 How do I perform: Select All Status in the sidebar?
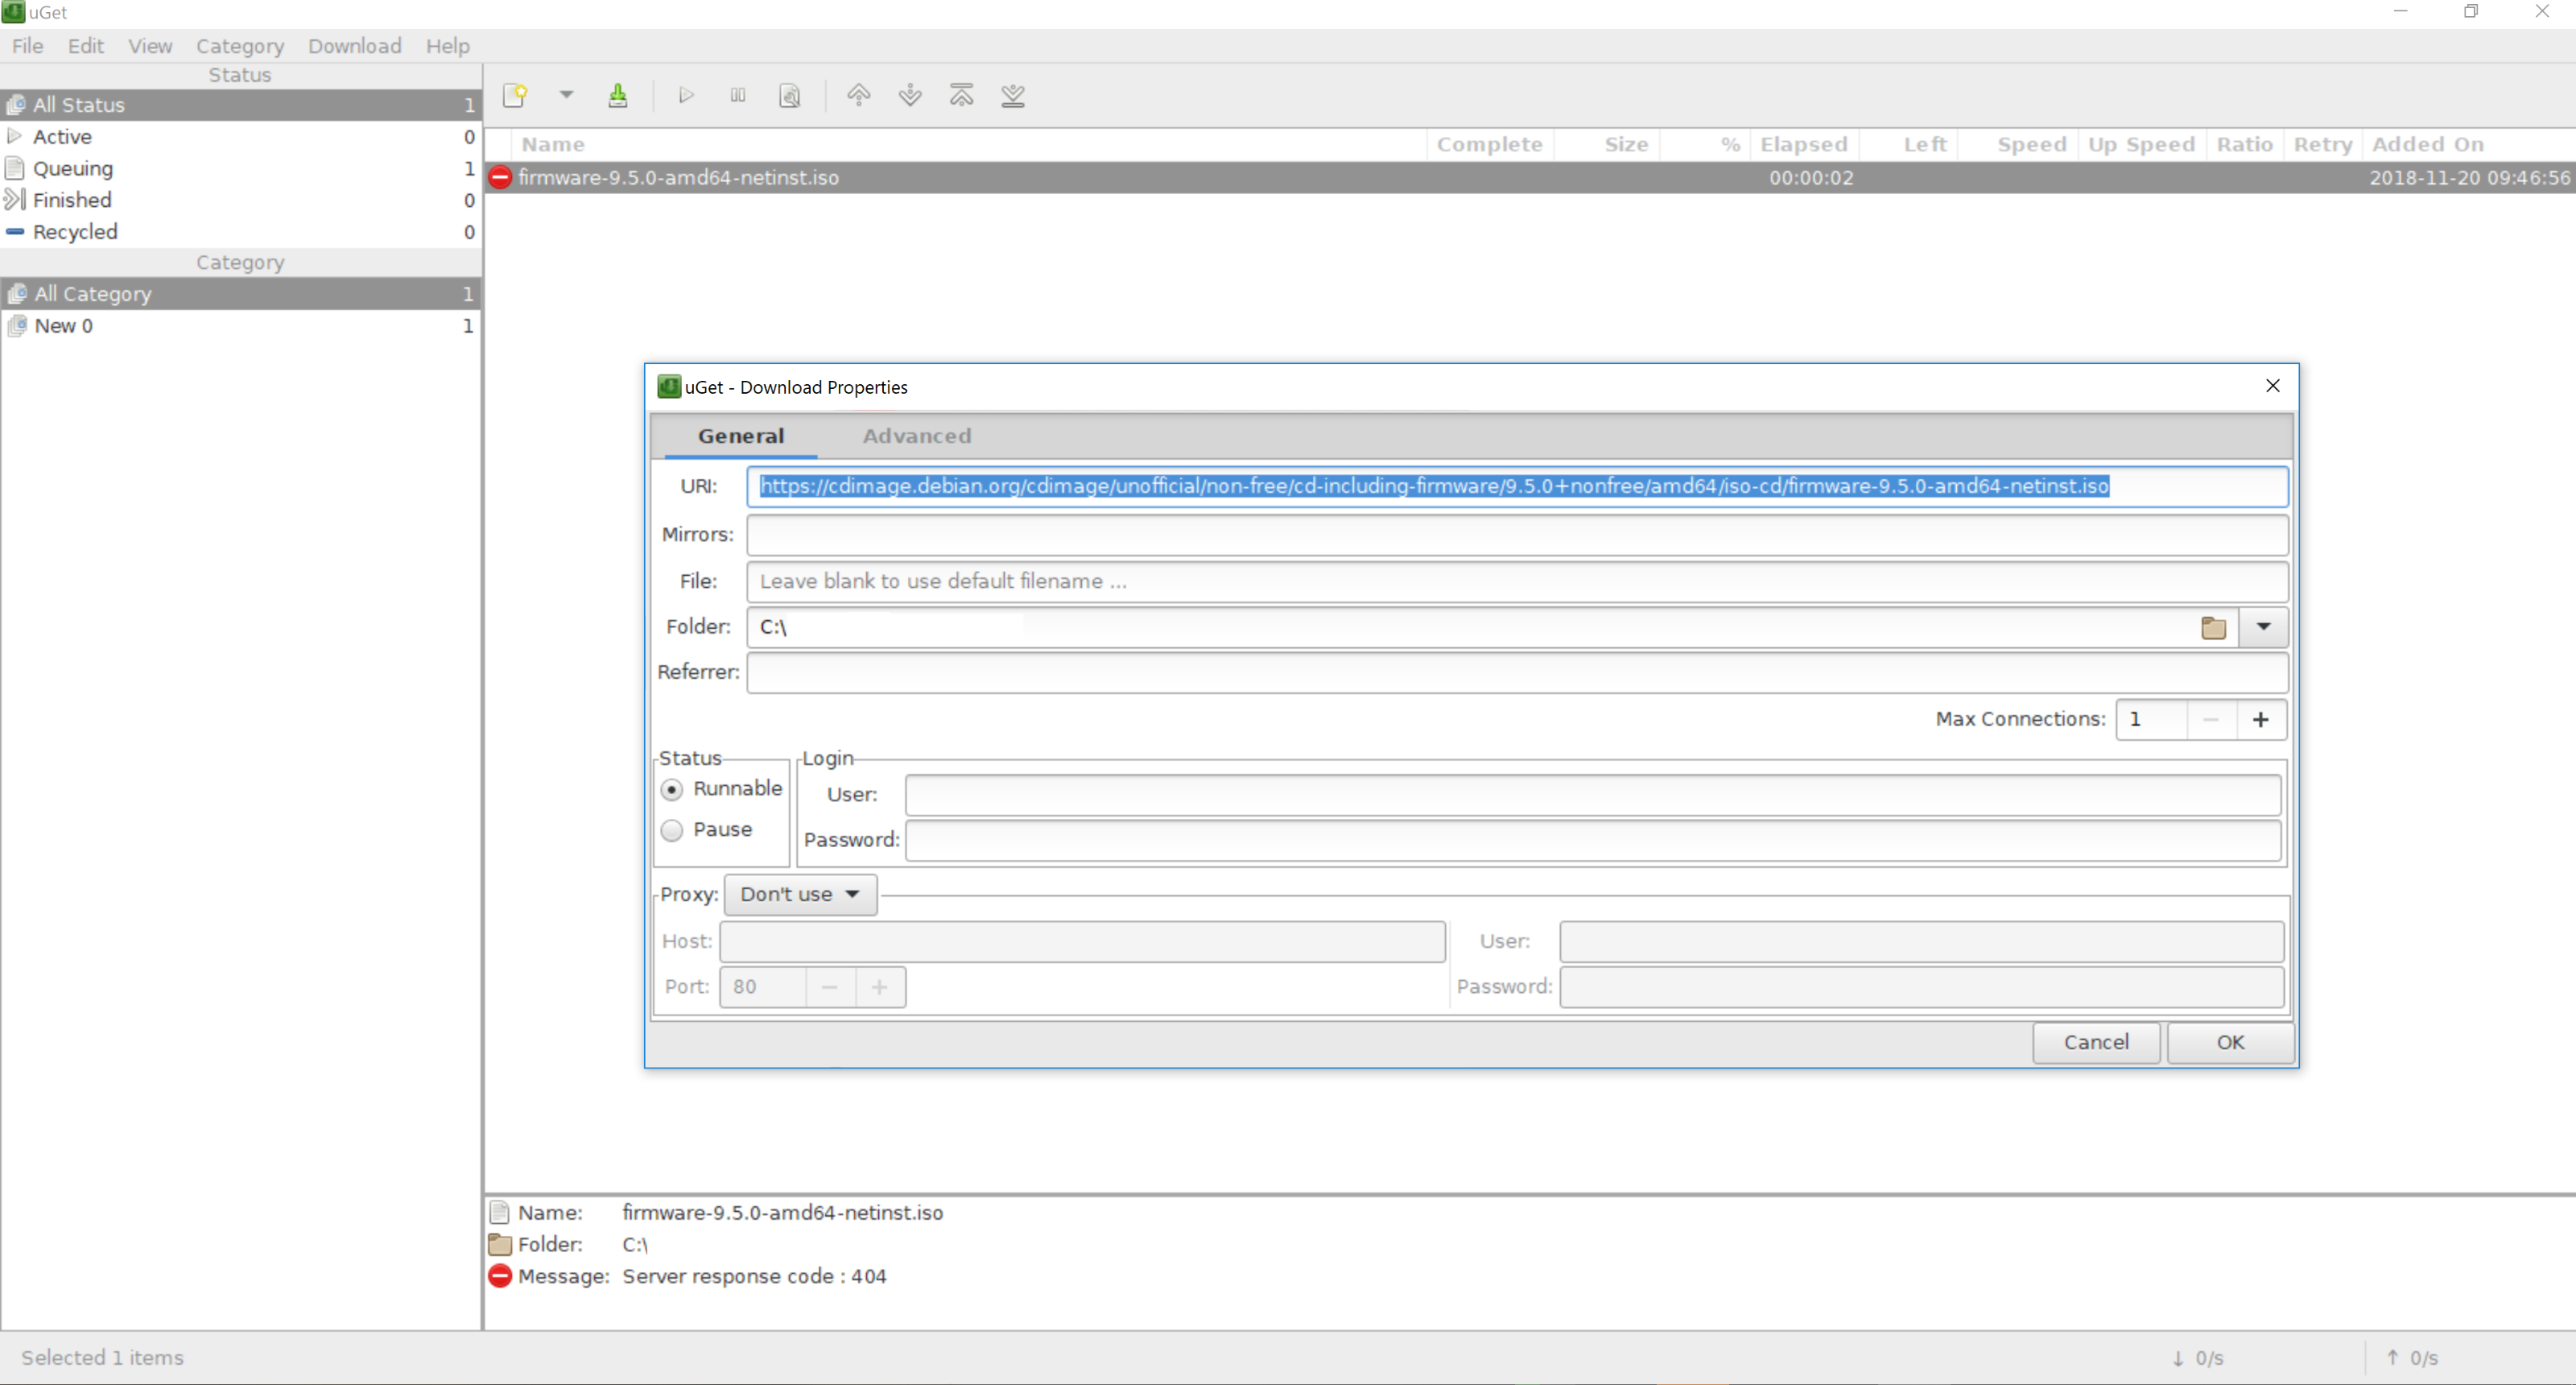pyautogui.click(x=240, y=105)
